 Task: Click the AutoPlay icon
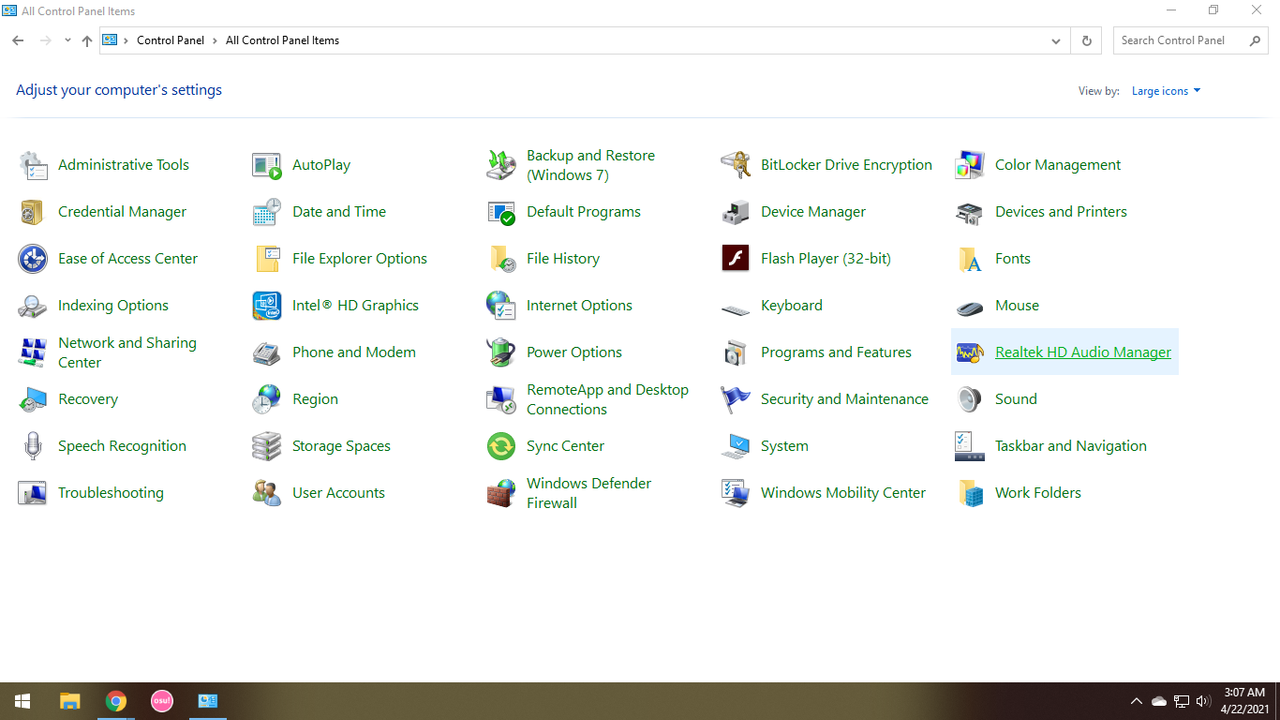[x=267, y=165]
